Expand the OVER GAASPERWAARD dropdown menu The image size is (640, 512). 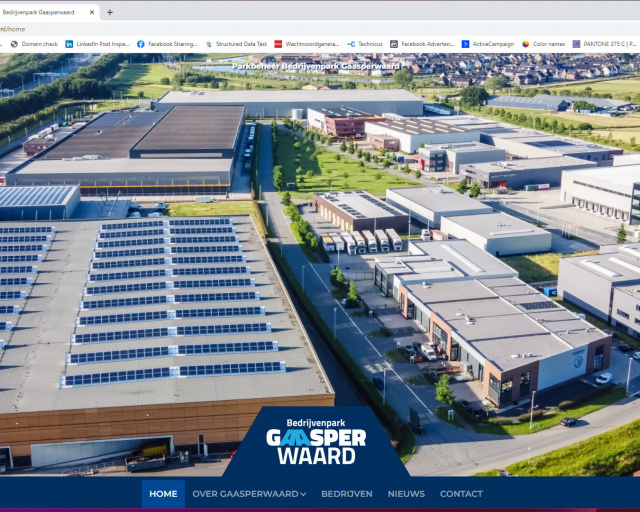click(250, 494)
